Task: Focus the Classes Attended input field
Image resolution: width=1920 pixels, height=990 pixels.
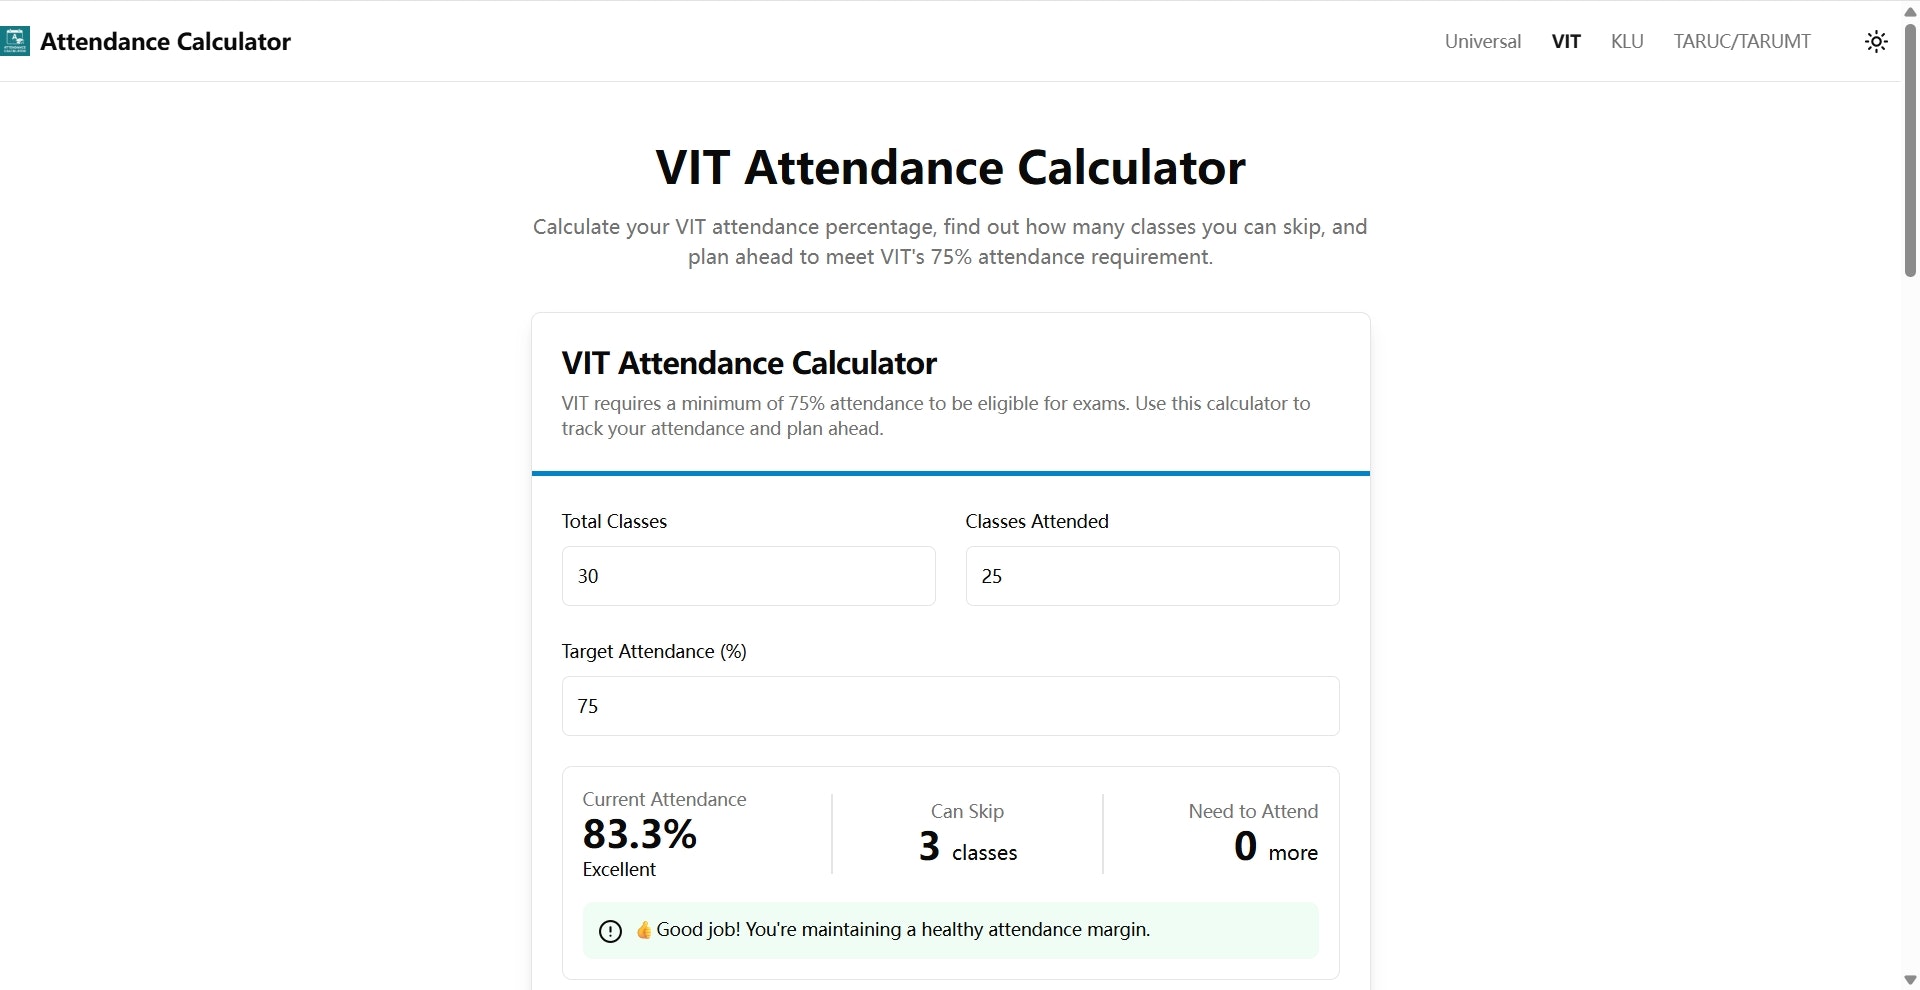Action: pos(1152,576)
